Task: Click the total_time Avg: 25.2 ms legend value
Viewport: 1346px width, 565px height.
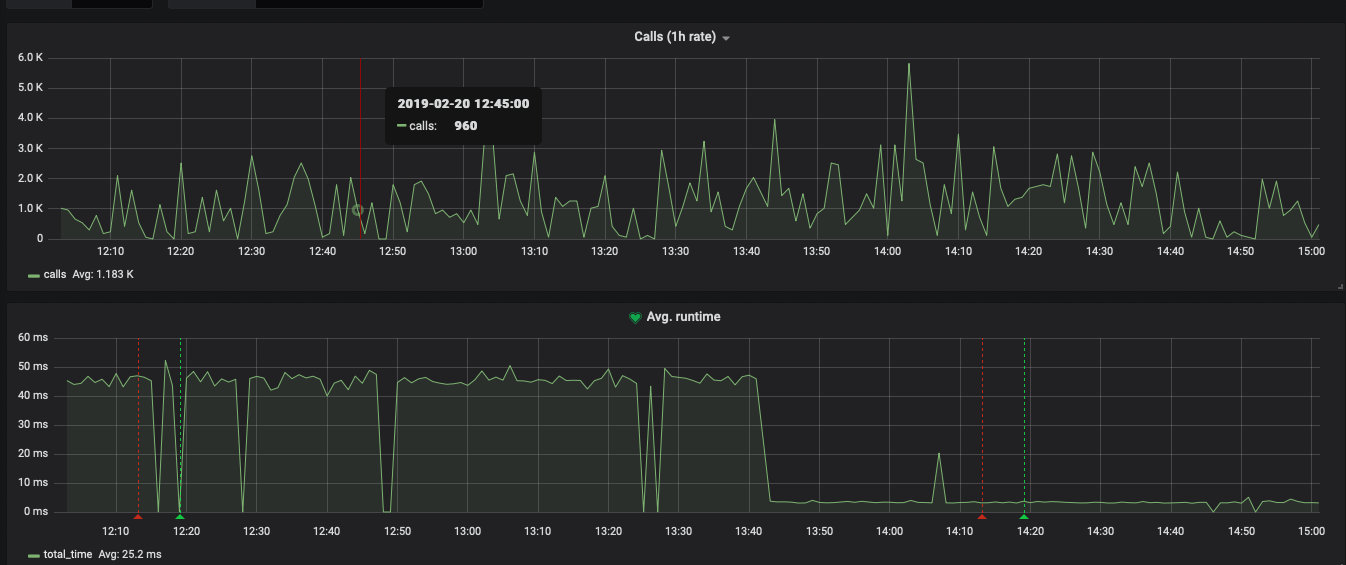Action: 130,554
